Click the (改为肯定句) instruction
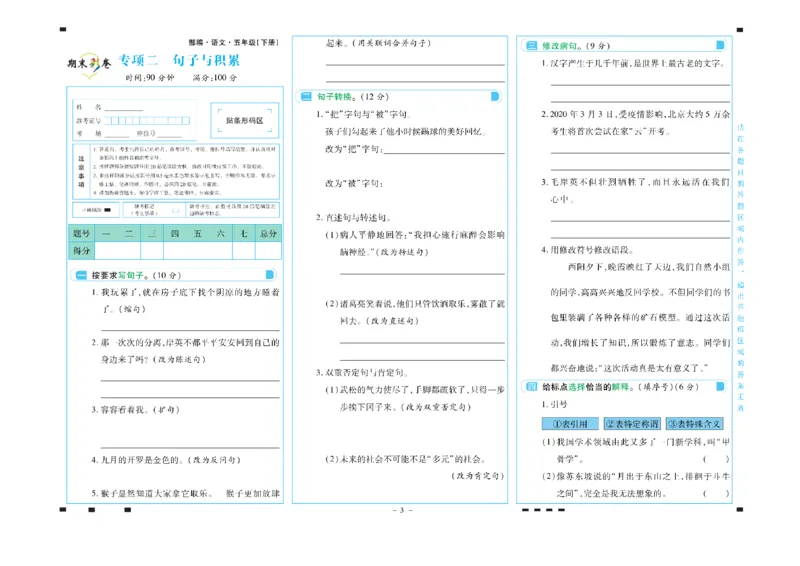Image resolution: width=800 pixels, height=566 pixels. pyautogui.click(x=478, y=476)
